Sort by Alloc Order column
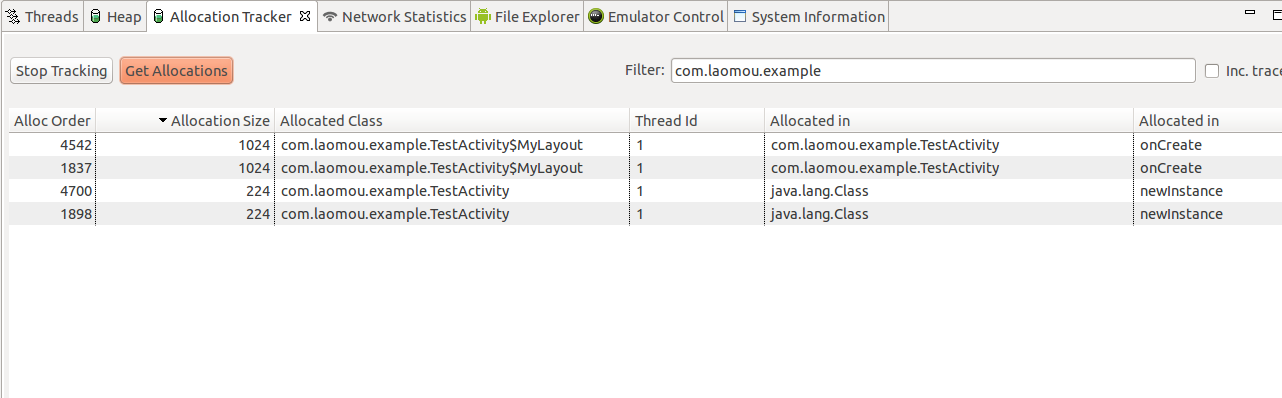This screenshot has width=1282, height=398. pos(52,121)
